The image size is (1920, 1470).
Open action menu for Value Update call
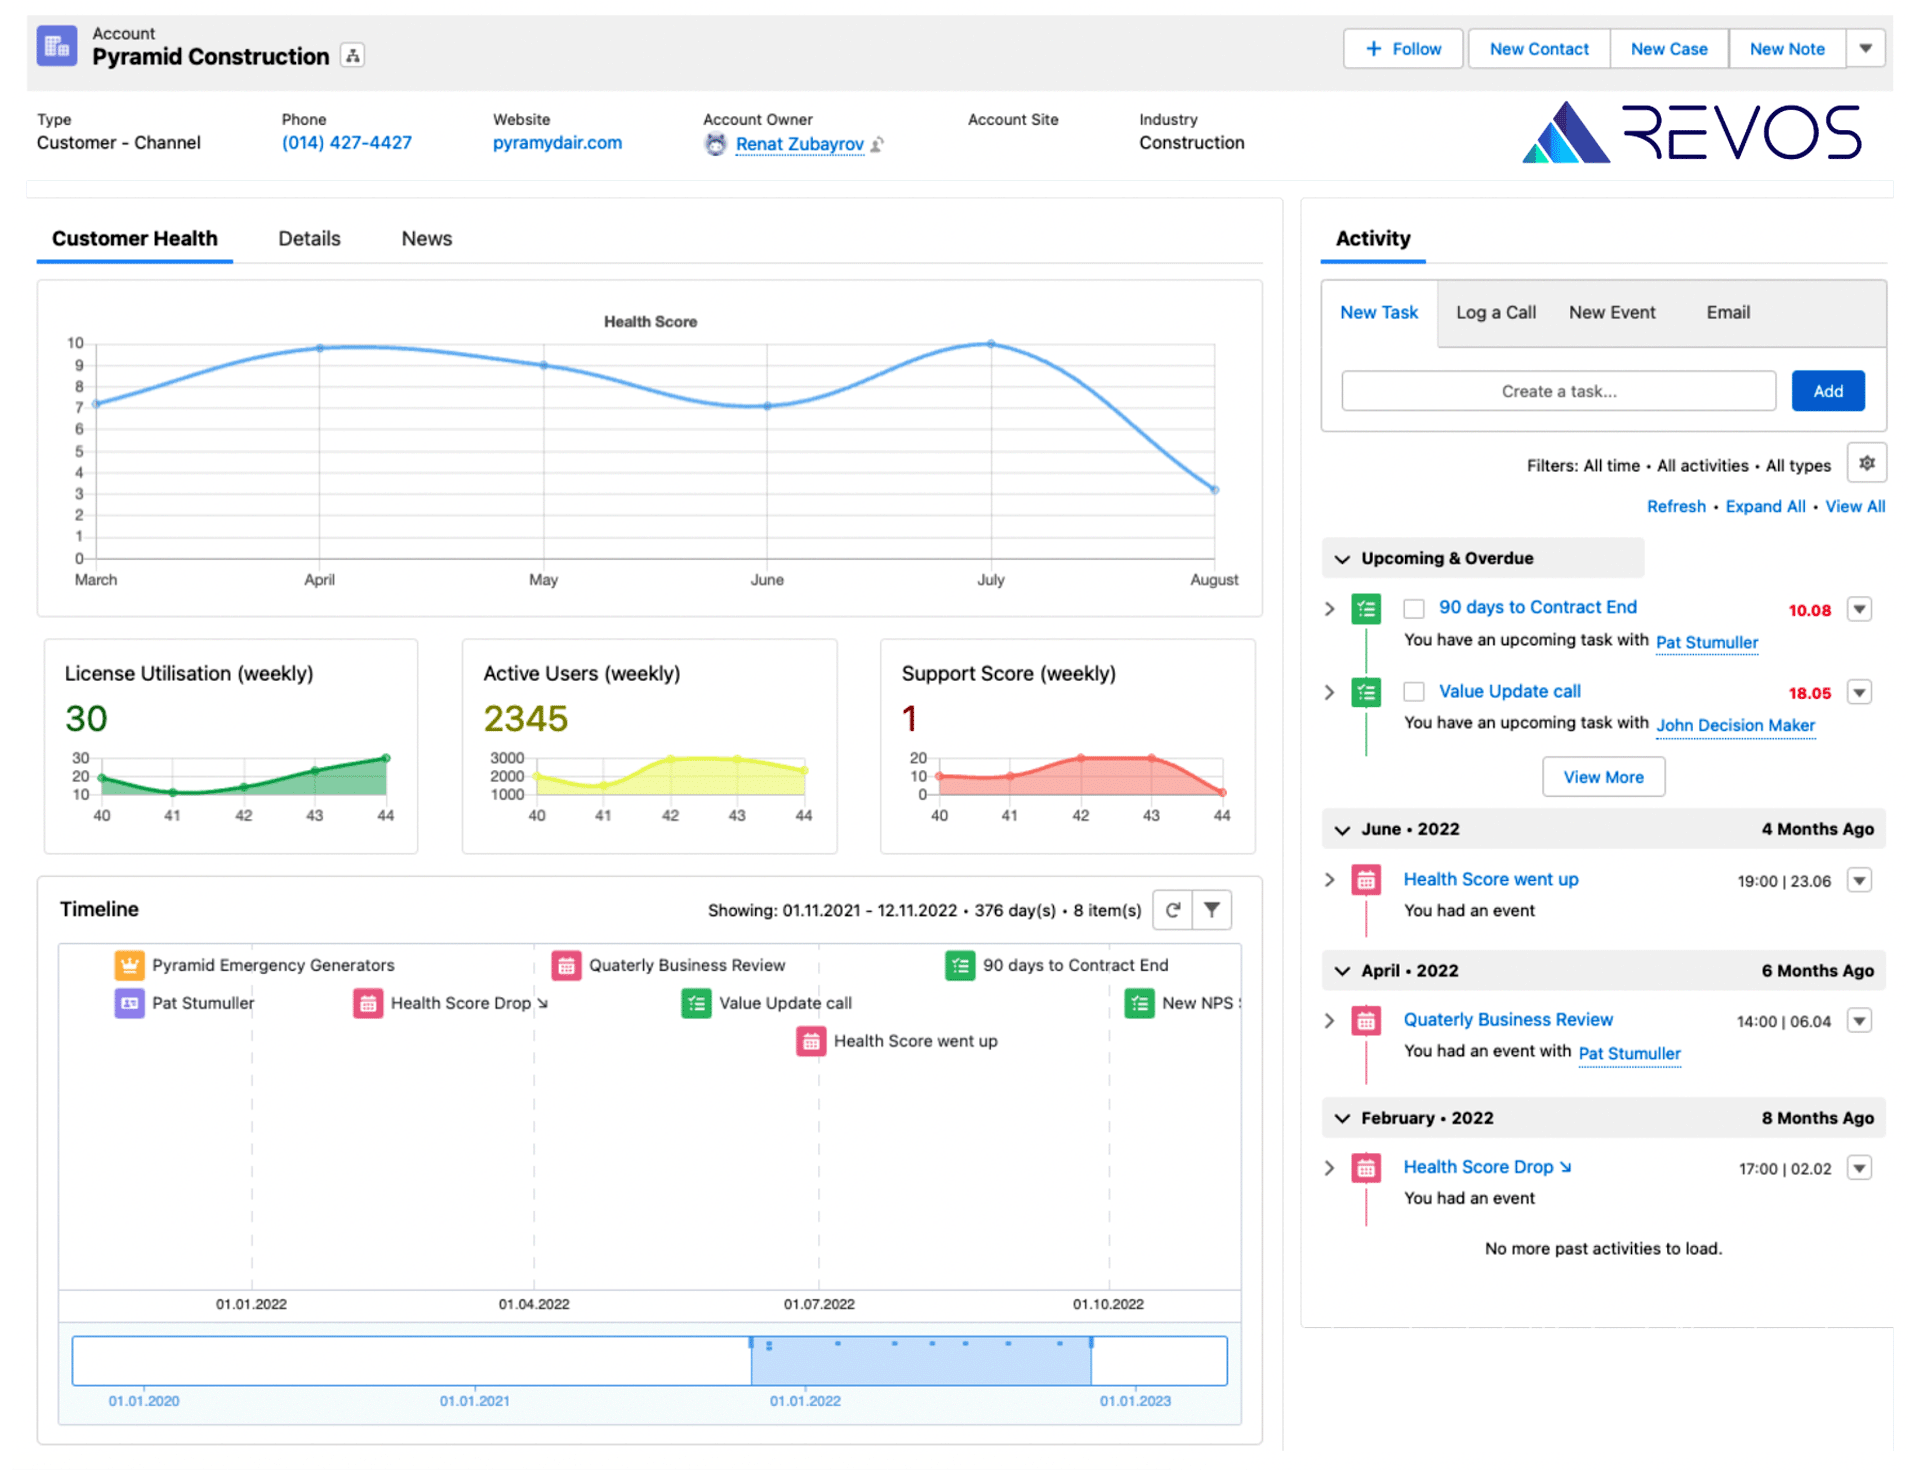pyautogui.click(x=1859, y=692)
